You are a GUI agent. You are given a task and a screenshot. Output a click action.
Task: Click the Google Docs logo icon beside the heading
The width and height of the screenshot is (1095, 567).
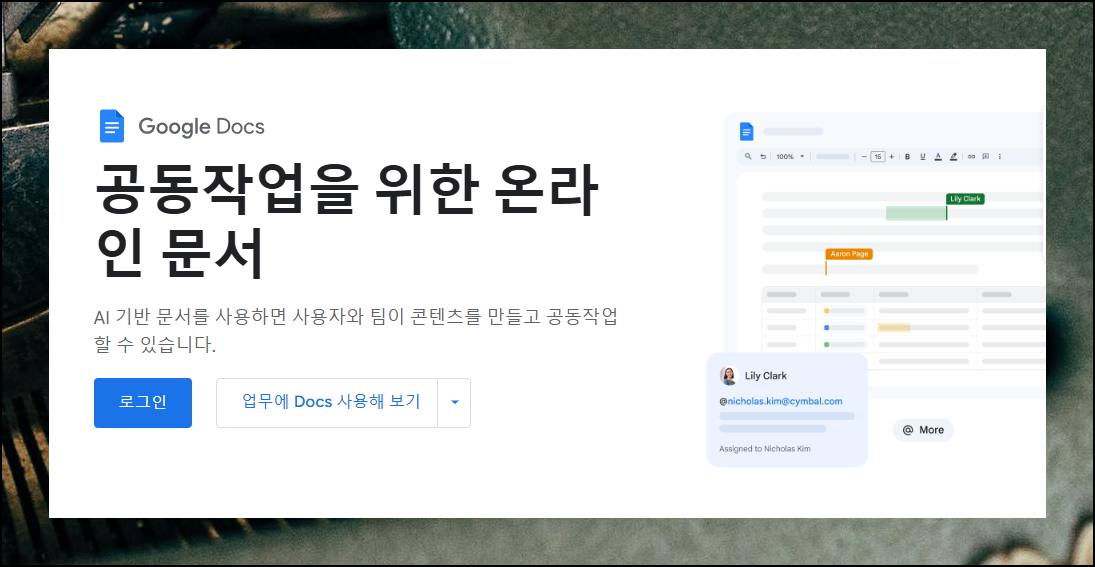[112, 126]
